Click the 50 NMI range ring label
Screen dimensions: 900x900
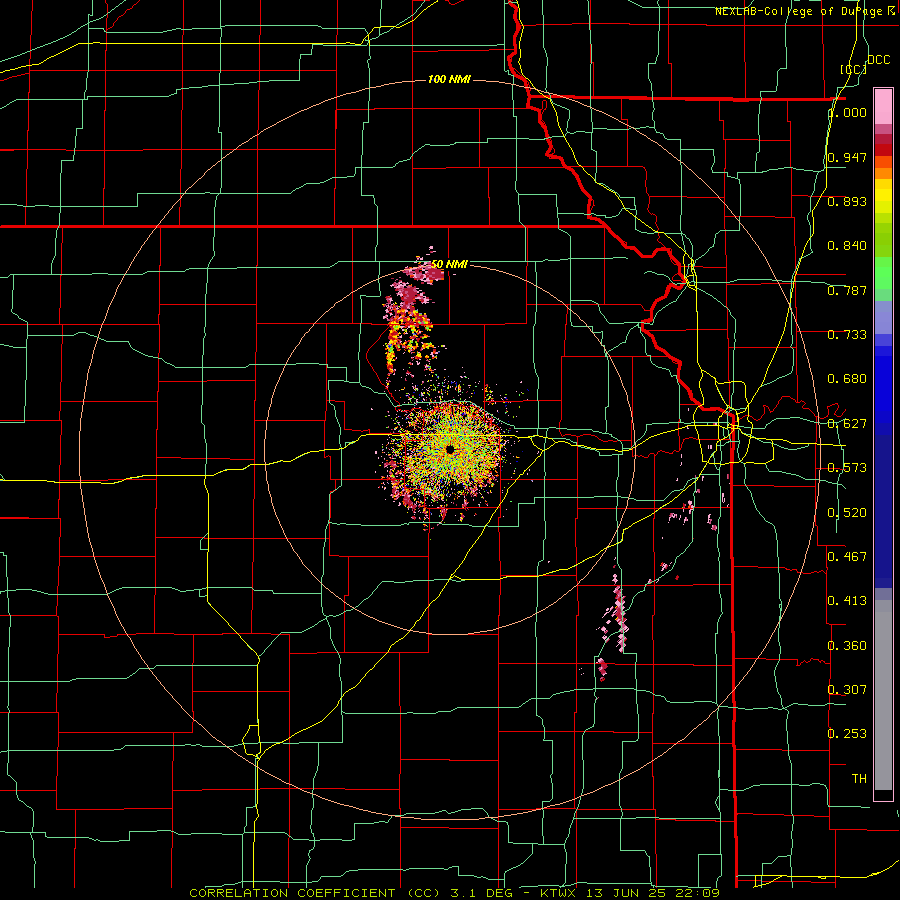coord(449,265)
